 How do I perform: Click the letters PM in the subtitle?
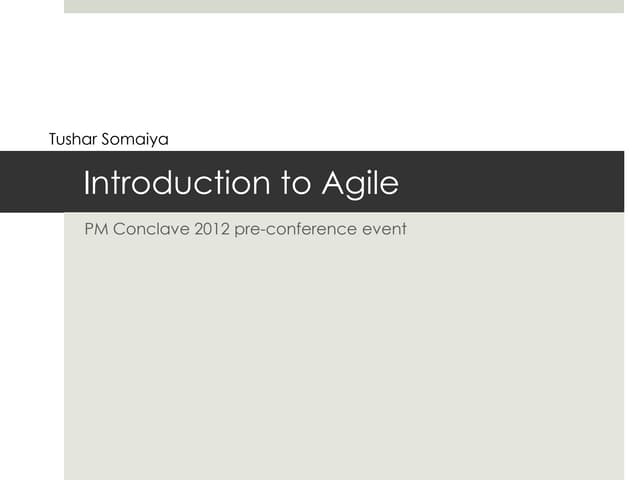(x=97, y=229)
